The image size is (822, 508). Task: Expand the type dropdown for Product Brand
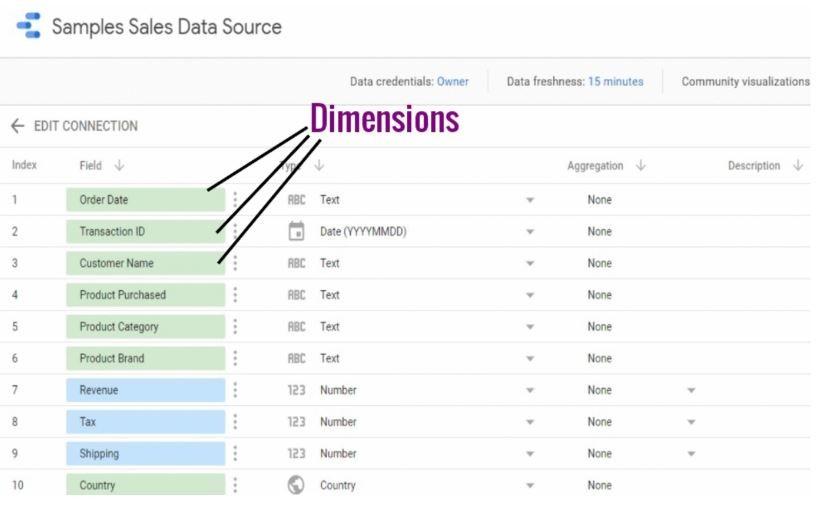[530, 359]
